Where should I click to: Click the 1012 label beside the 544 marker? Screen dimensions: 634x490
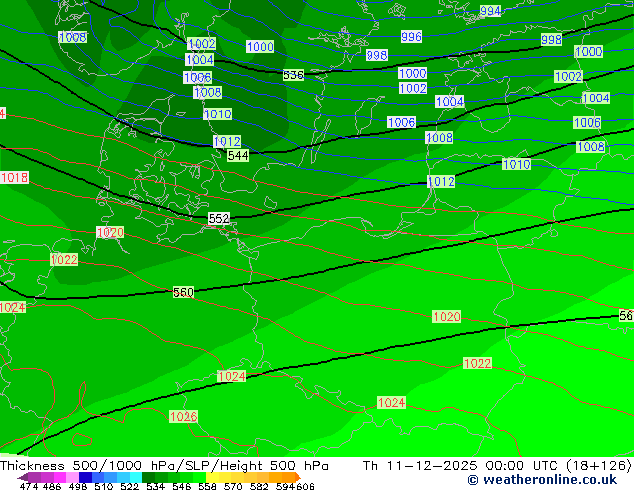tap(227, 142)
